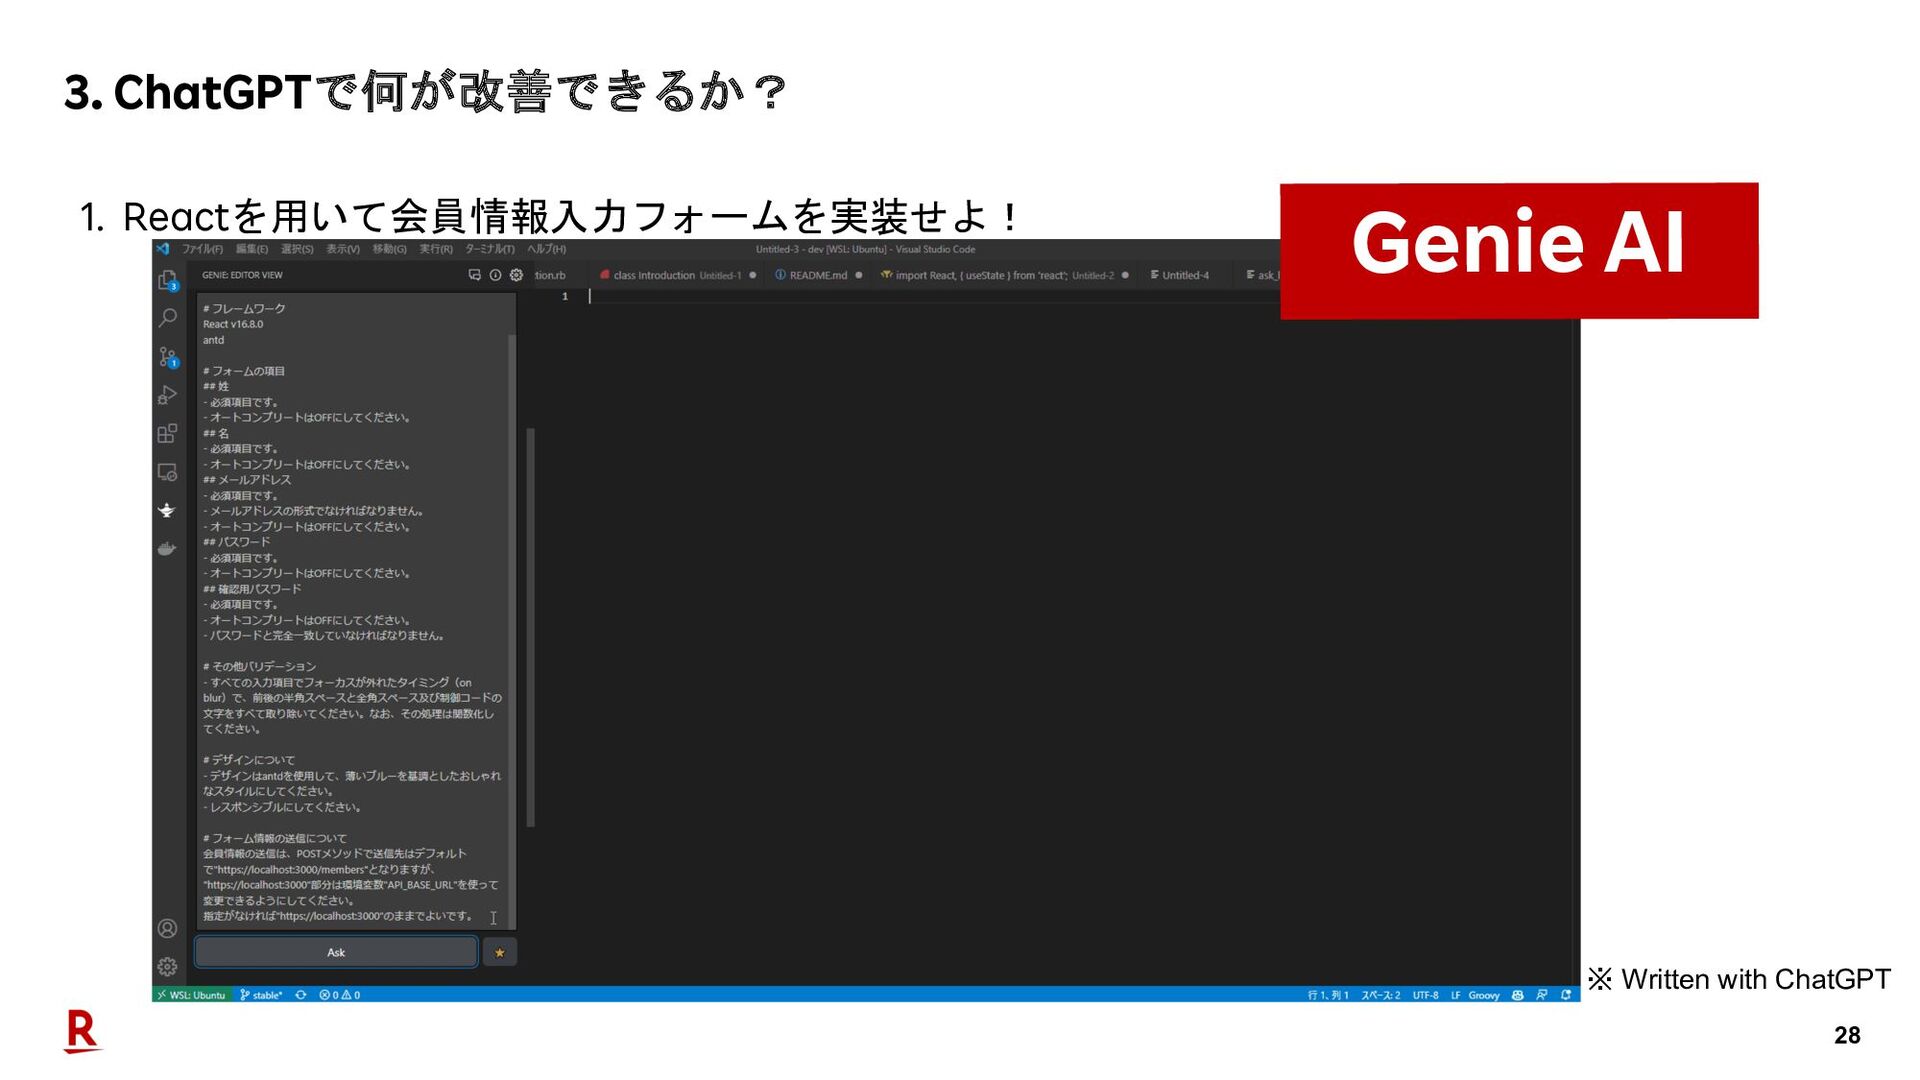Viewport: 1920px width, 1080px height.
Task: Open the Genie AI lamp icon view
Action: (167, 510)
